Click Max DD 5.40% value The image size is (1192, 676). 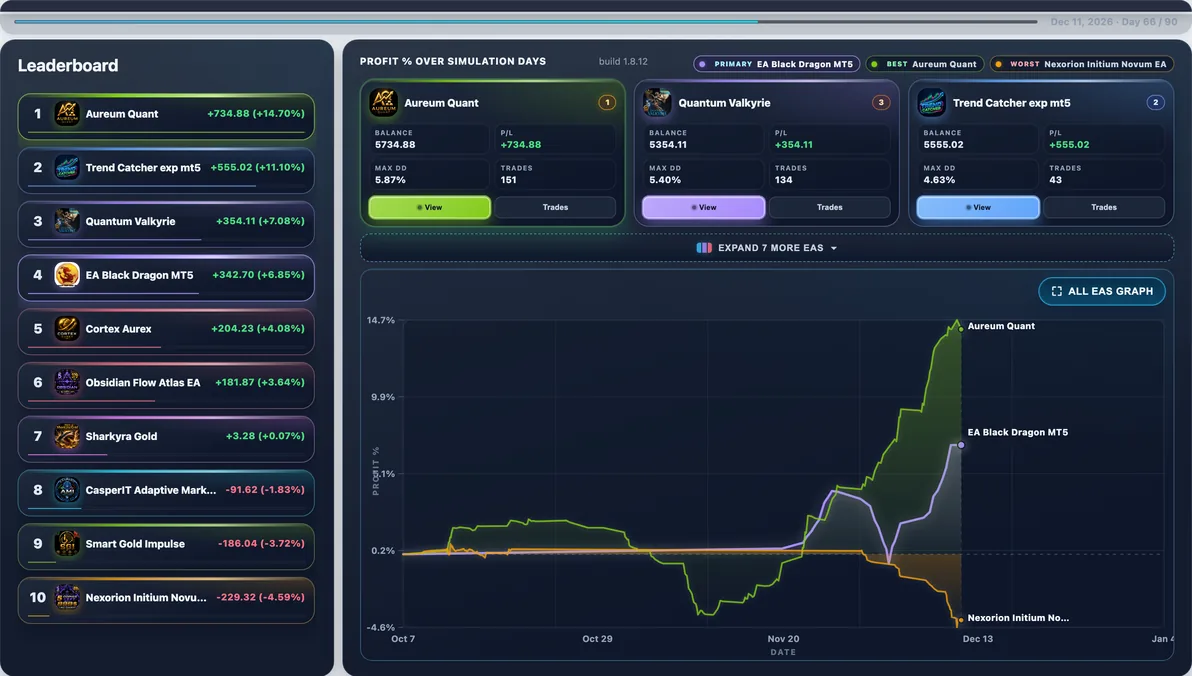(x=664, y=180)
